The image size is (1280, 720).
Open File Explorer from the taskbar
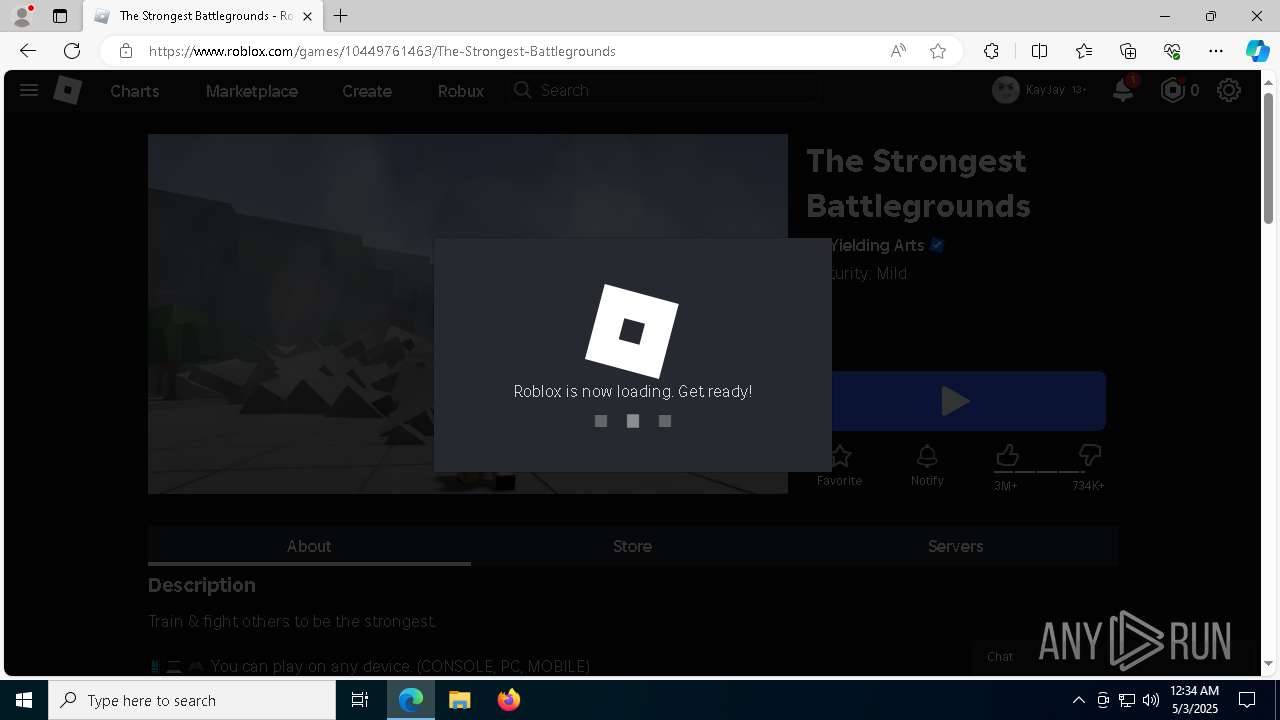click(x=459, y=700)
